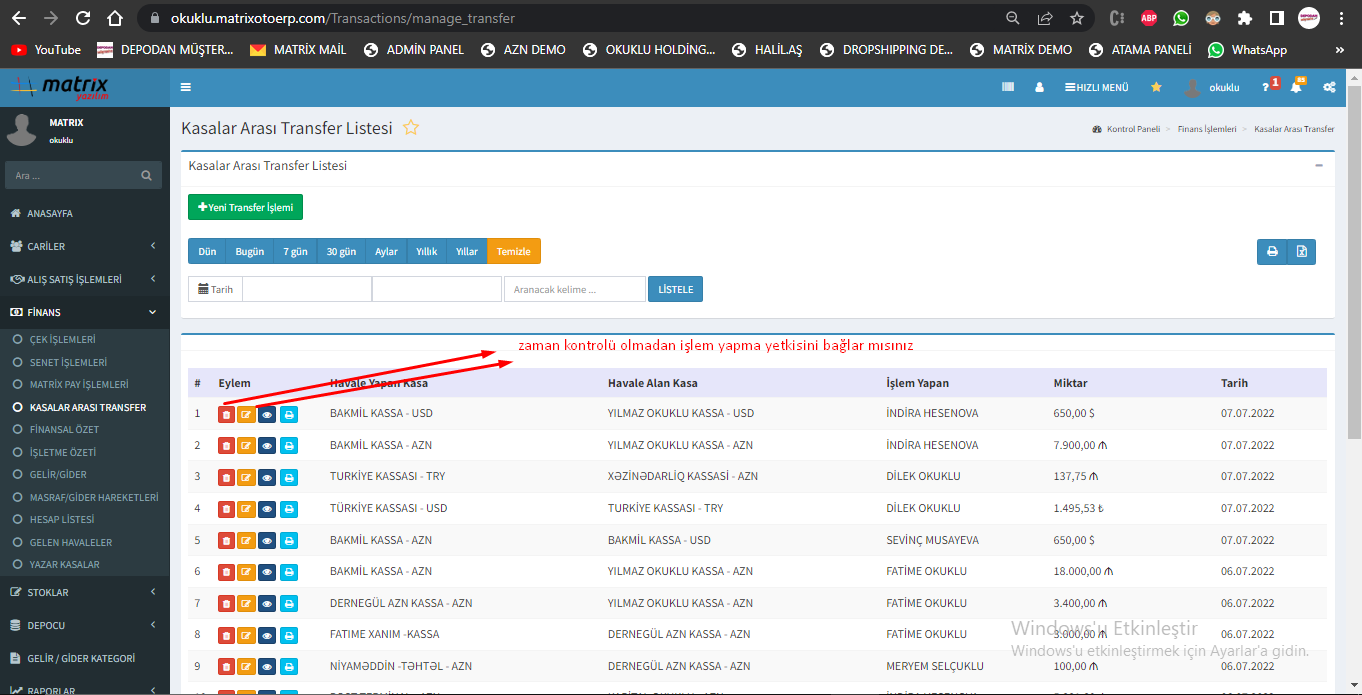View transfer row 3 details via eye icon
This screenshot has height=695, width=1362.
[x=268, y=477]
